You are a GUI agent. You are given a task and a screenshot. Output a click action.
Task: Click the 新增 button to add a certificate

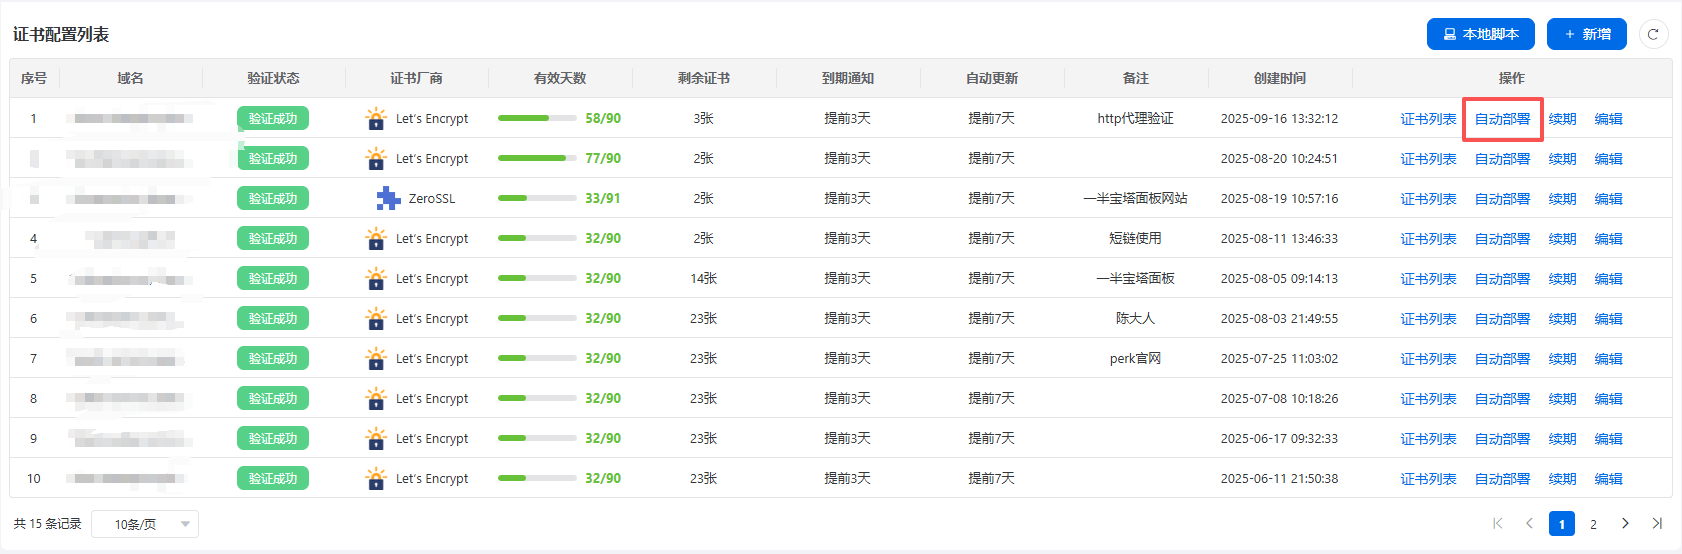point(1586,34)
